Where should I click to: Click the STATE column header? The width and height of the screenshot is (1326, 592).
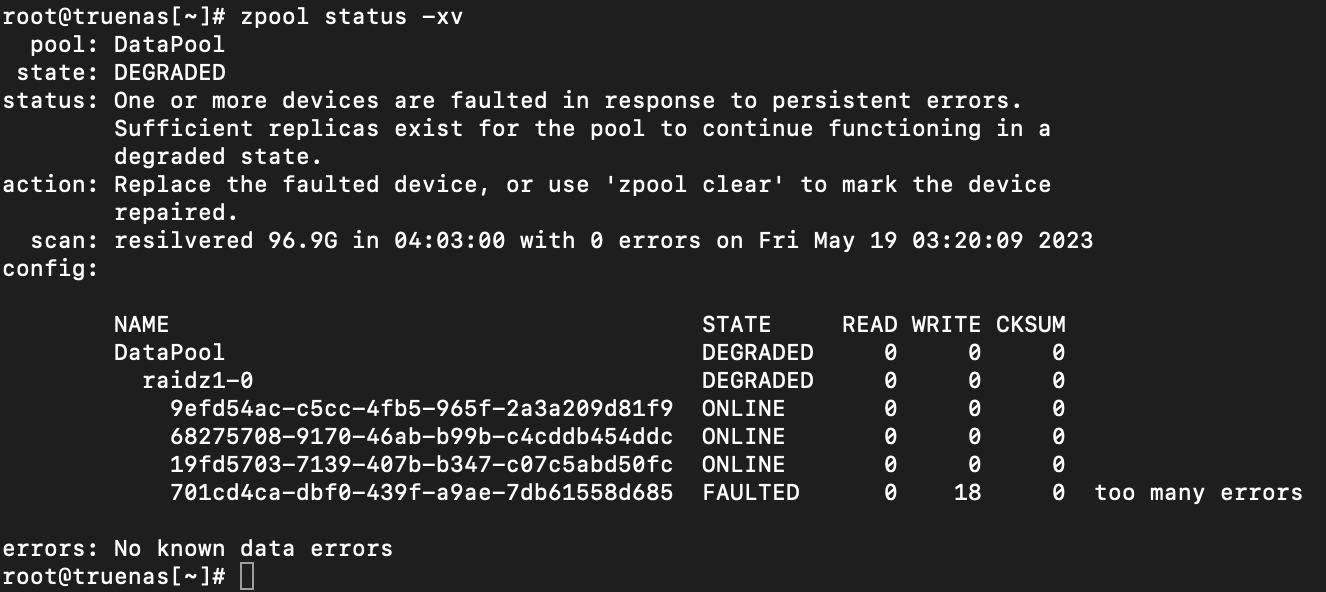click(737, 325)
